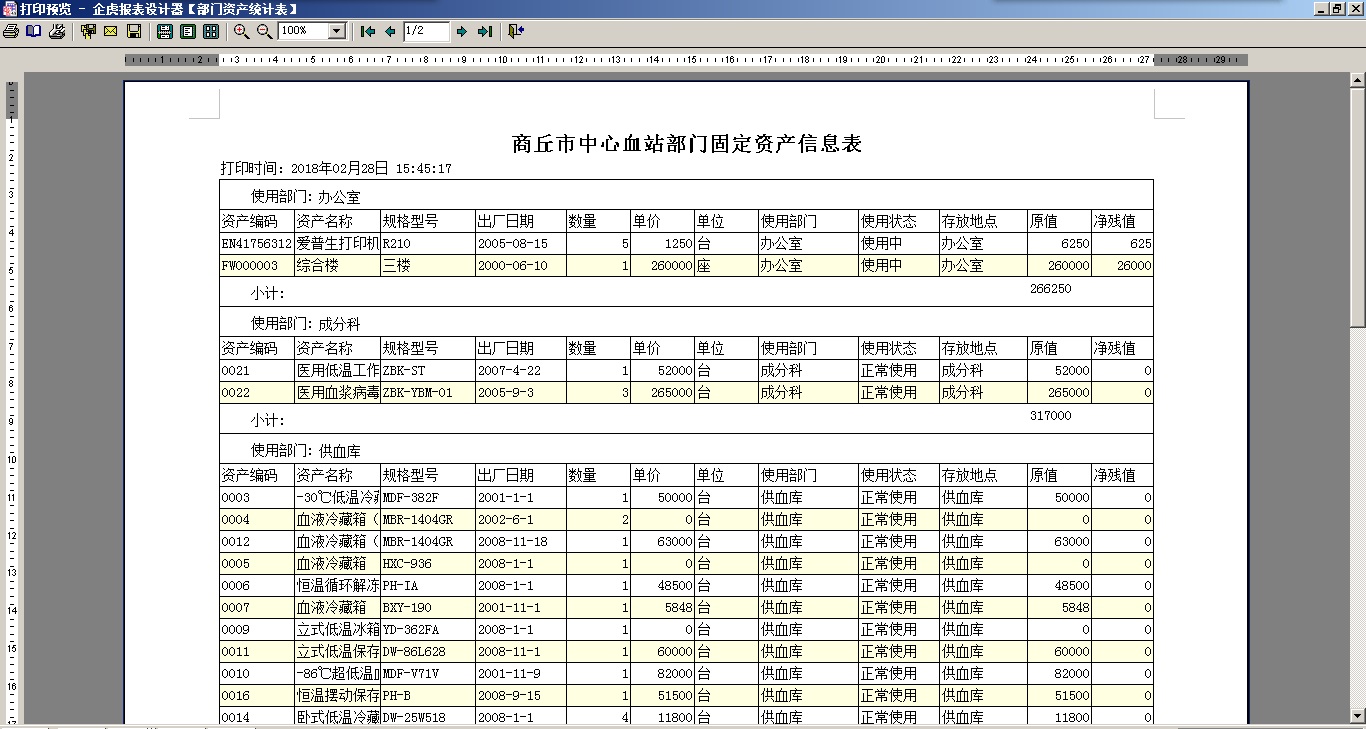Select the page width view icon
Image resolution: width=1366 pixels, height=729 pixels.
pyautogui.click(x=165, y=31)
